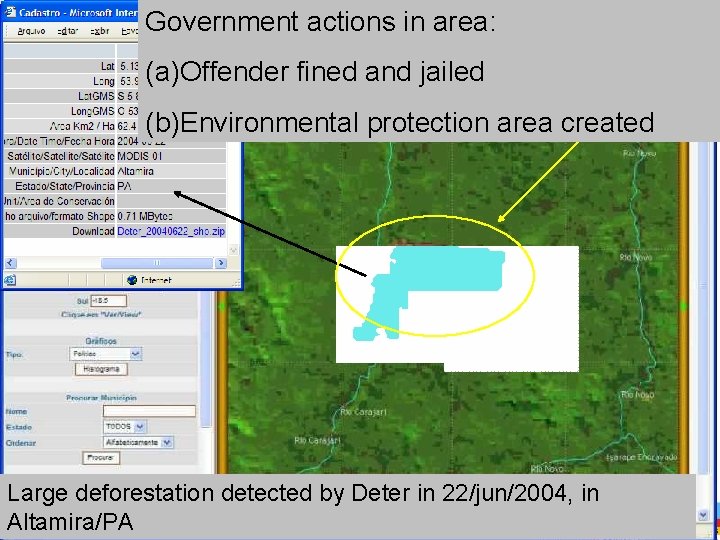Viewport: 720px width, 540px height.
Task: Click the Sul coordinate input field
Action: 108,301
